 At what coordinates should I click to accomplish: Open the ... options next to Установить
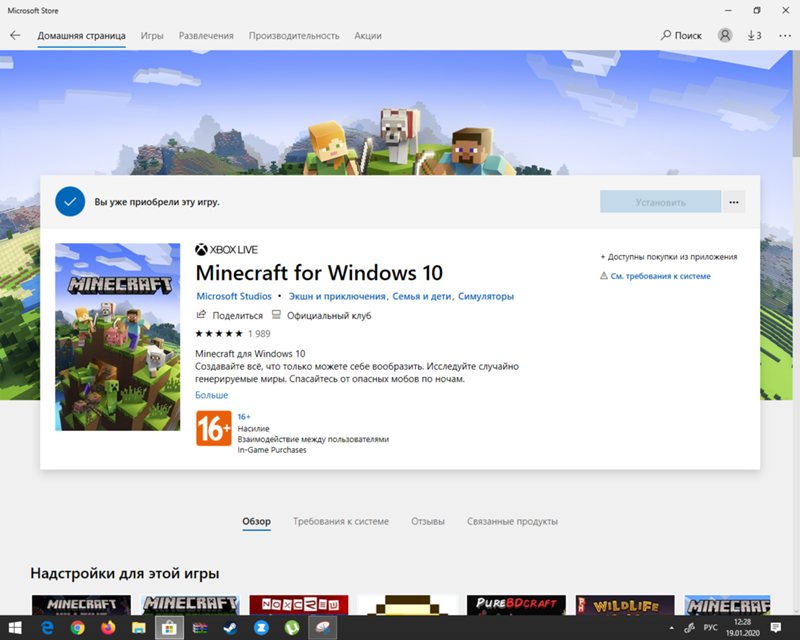(733, 201)
